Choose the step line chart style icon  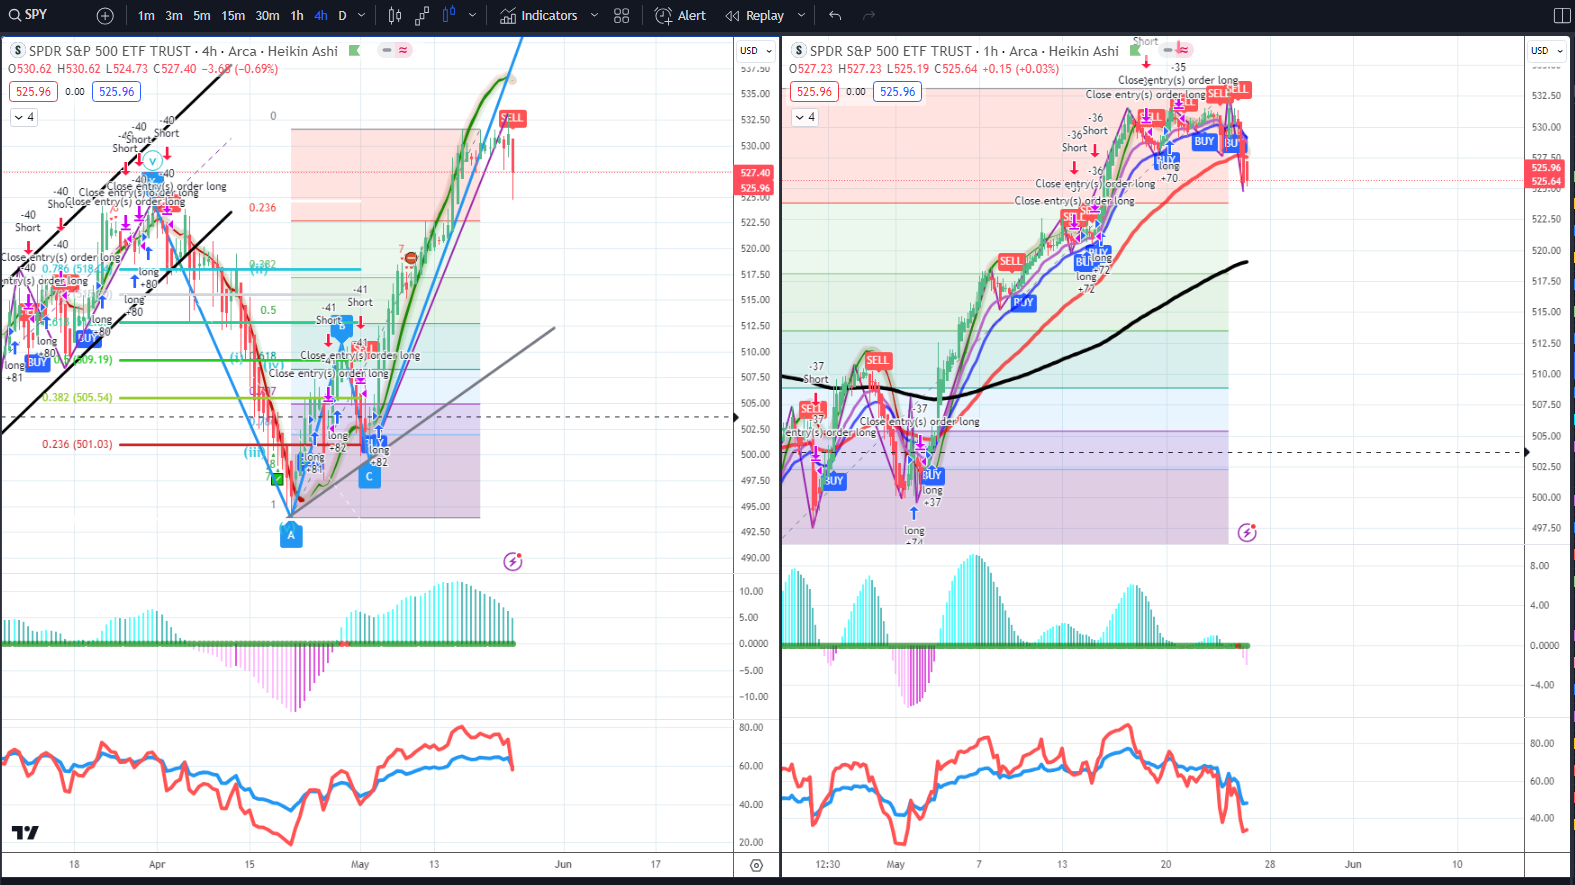(422, 16)
